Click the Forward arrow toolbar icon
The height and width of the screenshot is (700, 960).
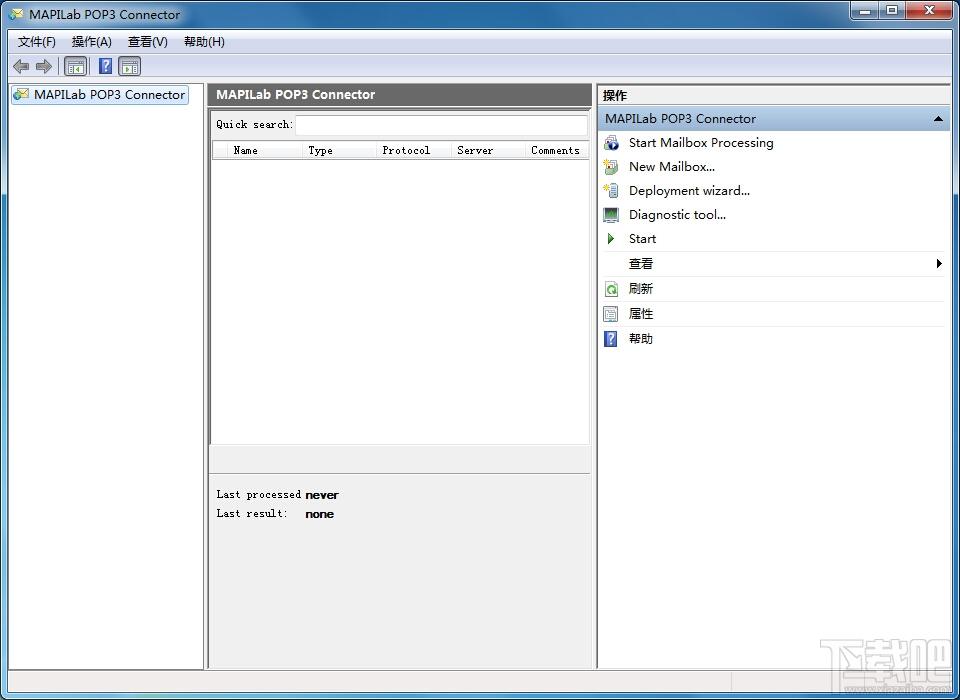click(x=43, y=66)
